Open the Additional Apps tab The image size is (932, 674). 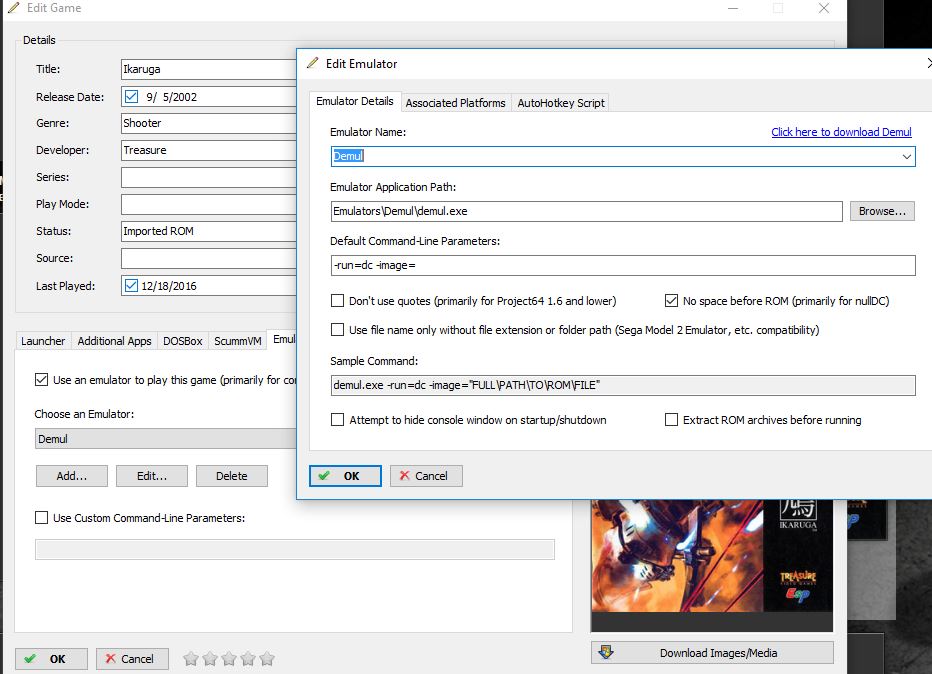click(114, 341)
